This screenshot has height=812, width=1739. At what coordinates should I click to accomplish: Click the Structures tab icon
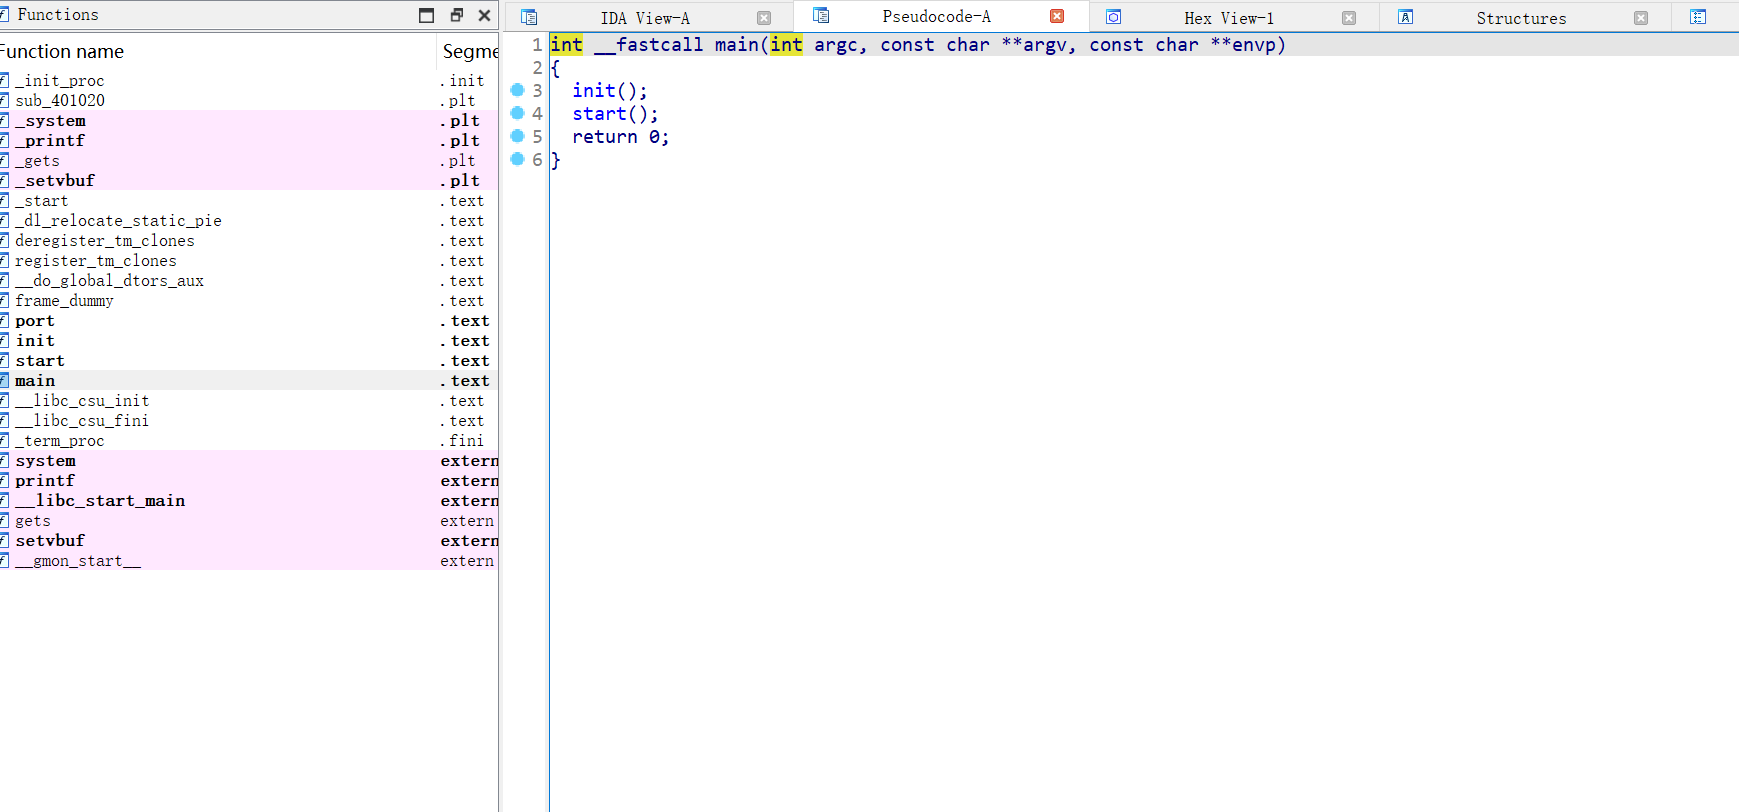1405,17
